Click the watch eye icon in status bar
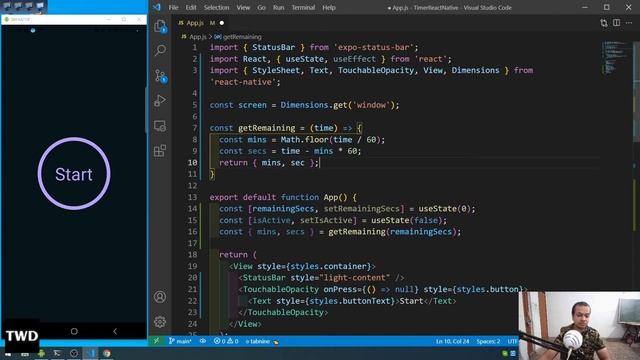 202,341
